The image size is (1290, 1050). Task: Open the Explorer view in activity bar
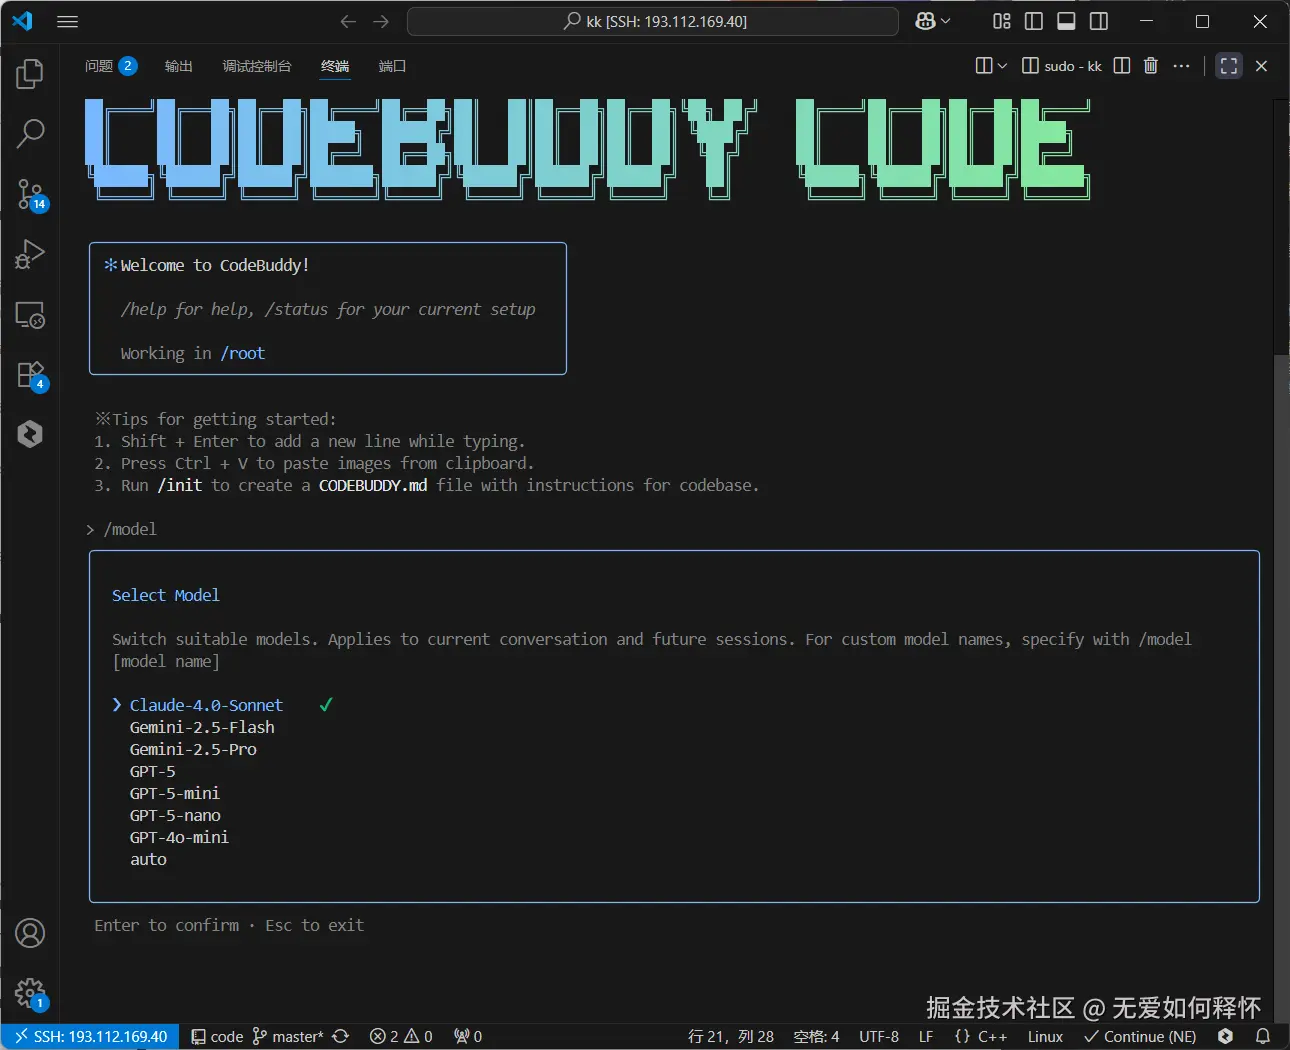[30, 73]
